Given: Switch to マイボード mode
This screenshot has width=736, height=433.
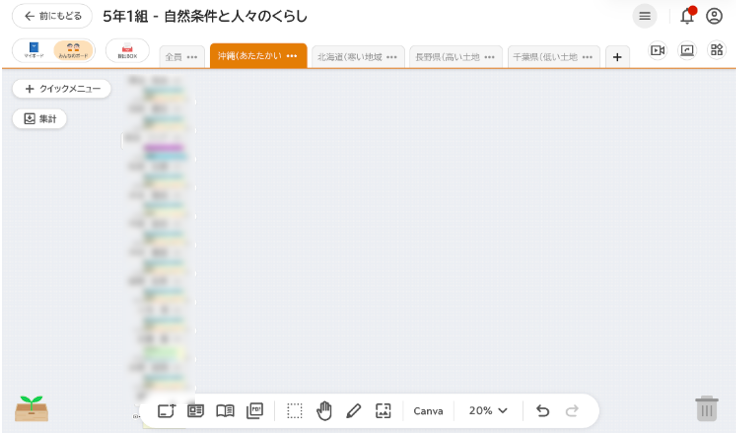Looking at the screenshot, I should coord(34,51).
